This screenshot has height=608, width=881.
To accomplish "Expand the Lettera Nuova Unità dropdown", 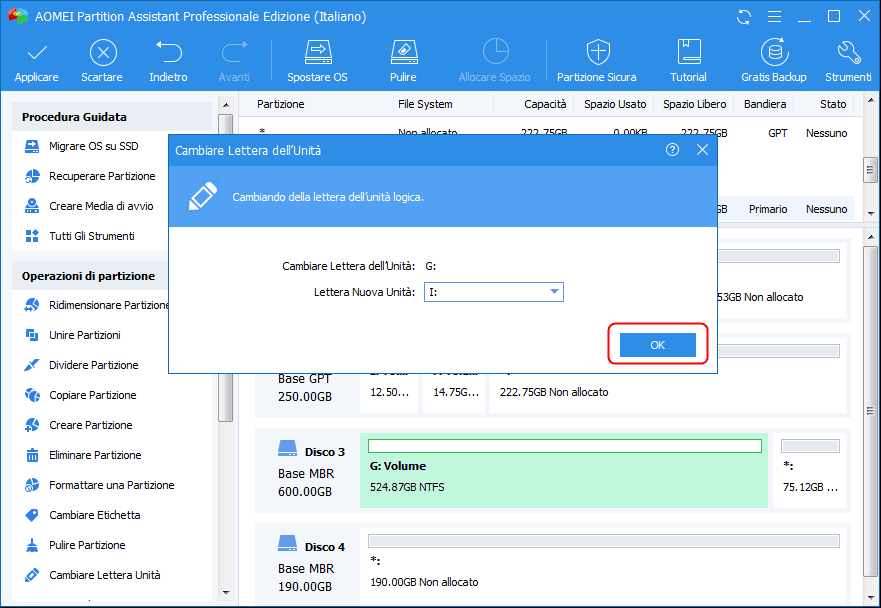I will pos(553,292).
